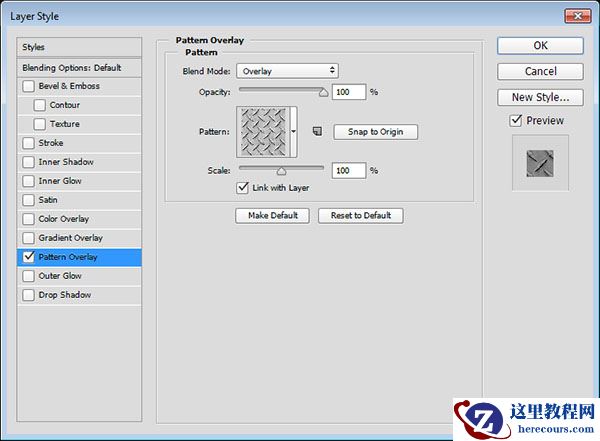600x441 pixels.
Task: Check the Gradient Overlay box
Action: (x=28, y=238)
